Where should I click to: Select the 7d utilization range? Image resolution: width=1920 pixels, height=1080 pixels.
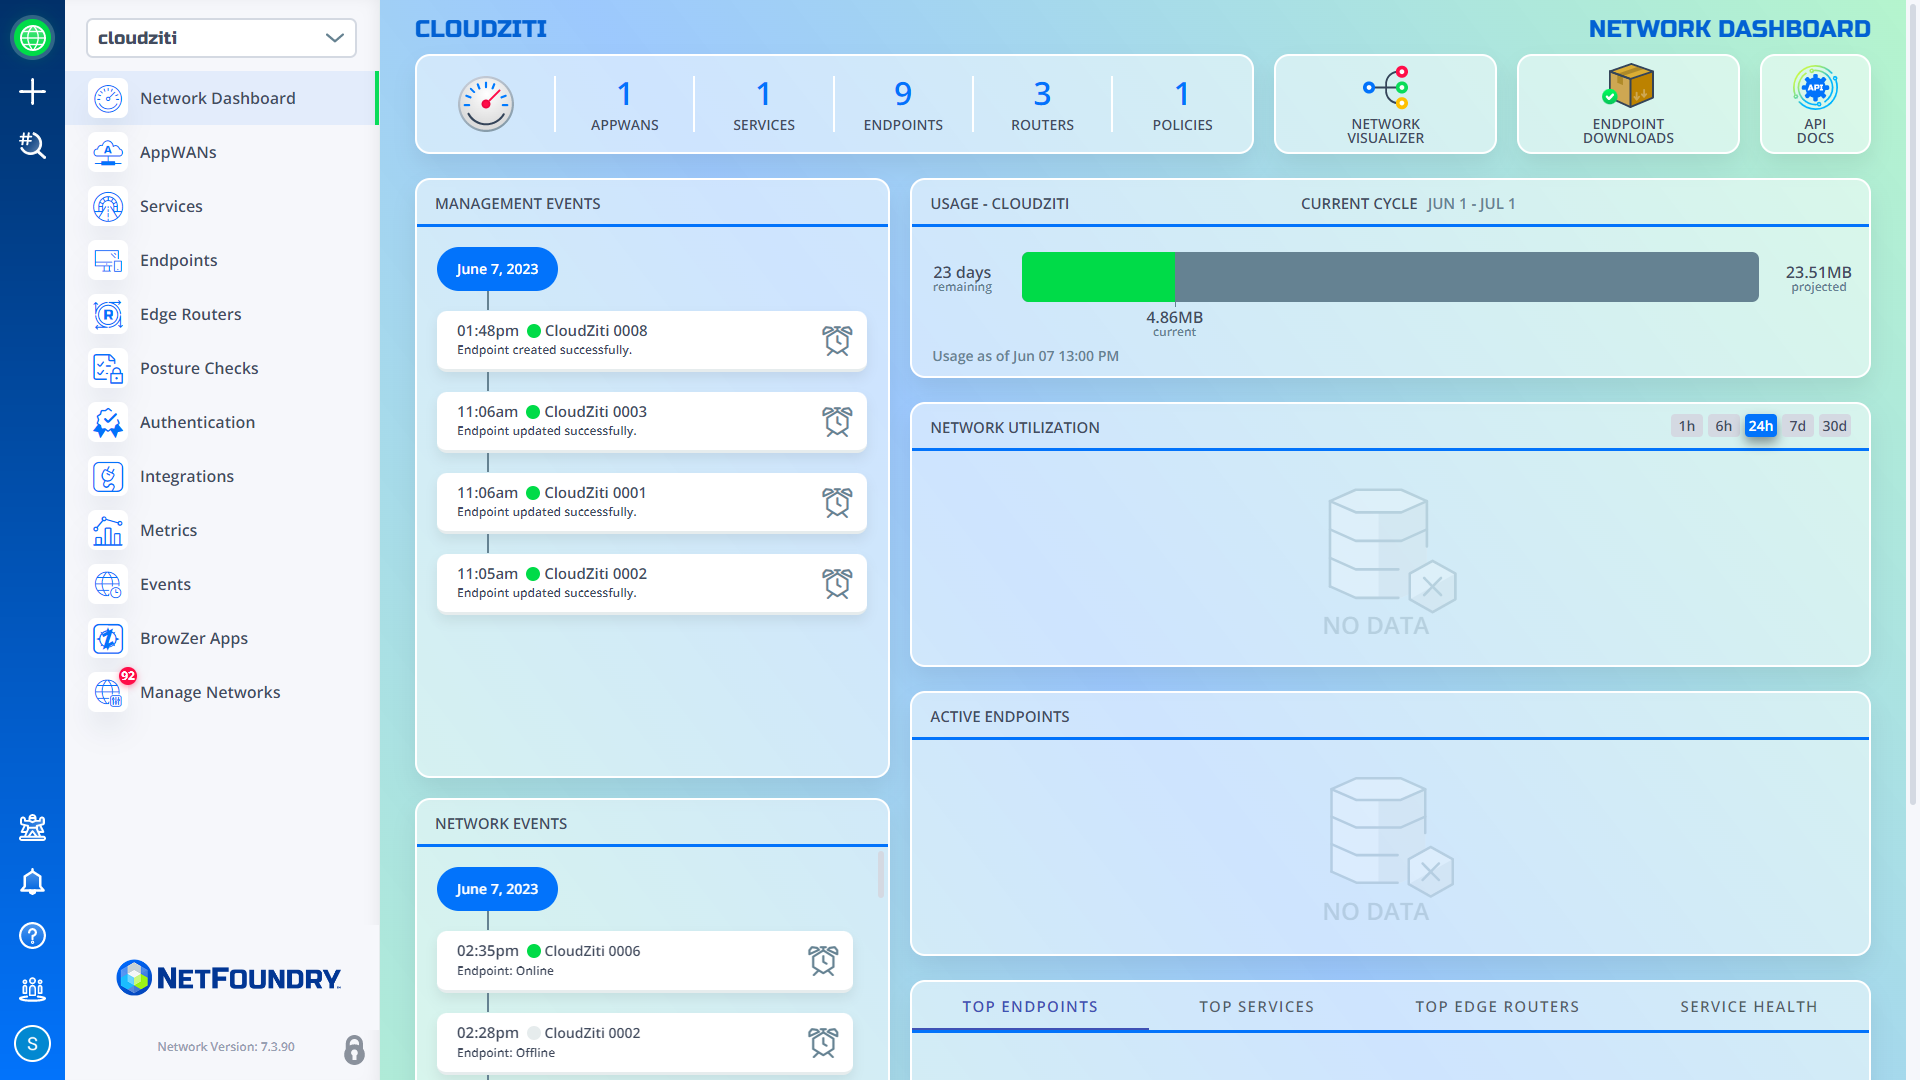coord(1798,426)
